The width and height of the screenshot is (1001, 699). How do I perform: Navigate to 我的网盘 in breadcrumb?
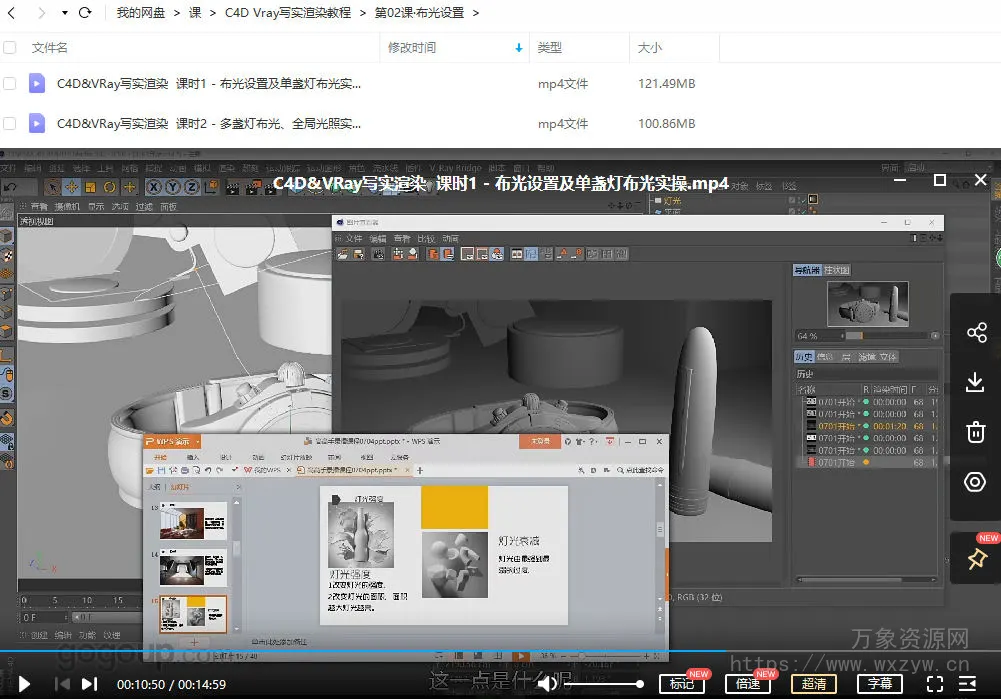(x=140, y=13)
